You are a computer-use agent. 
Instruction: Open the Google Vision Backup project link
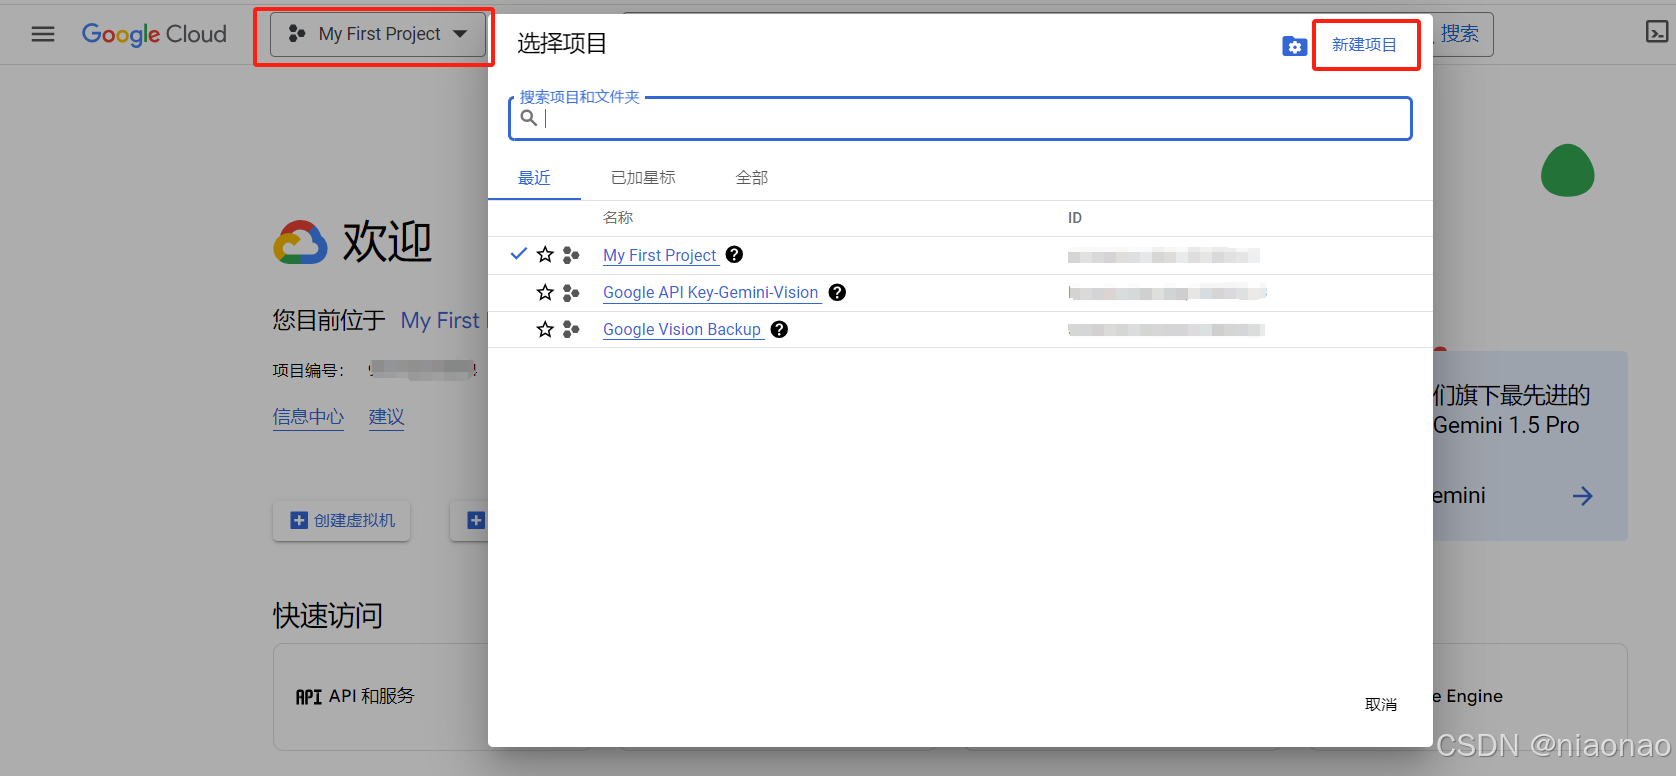[x=682, y=329]
